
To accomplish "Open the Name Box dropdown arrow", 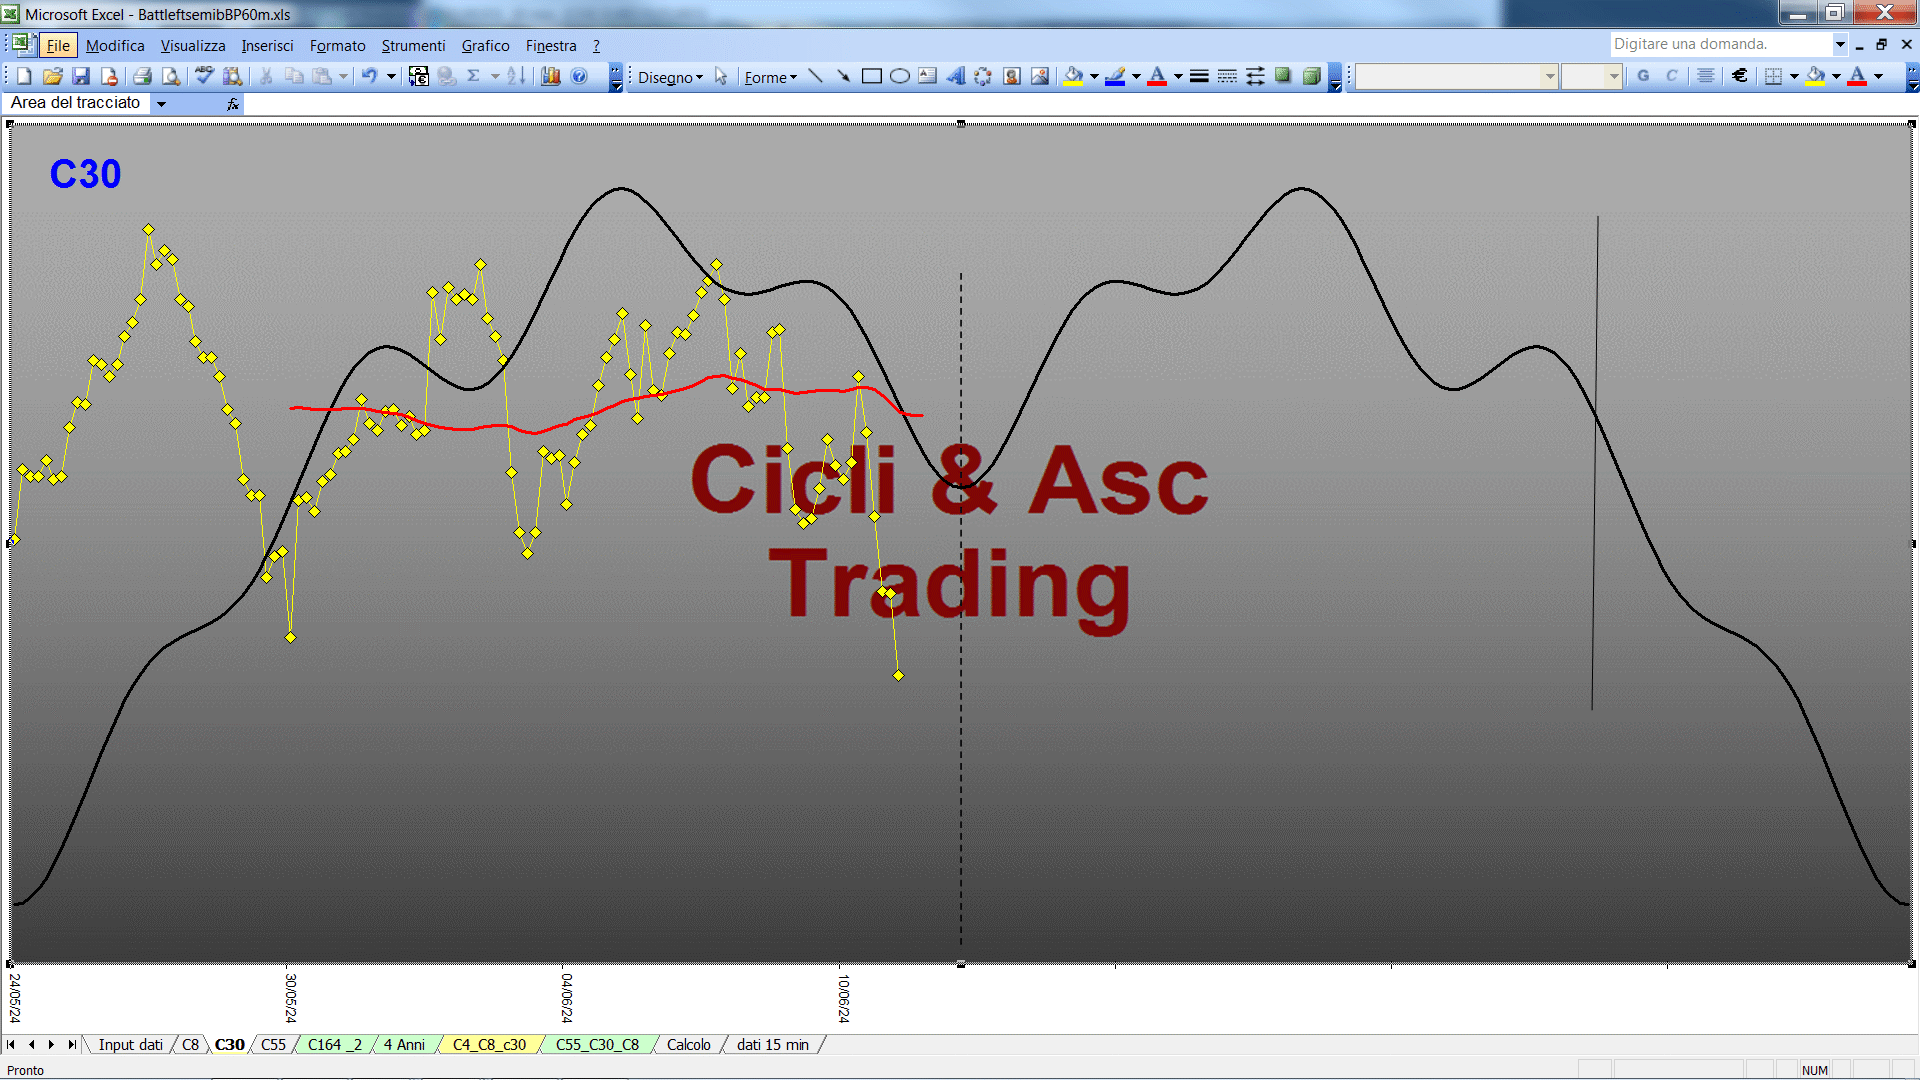I will [161, 103].
